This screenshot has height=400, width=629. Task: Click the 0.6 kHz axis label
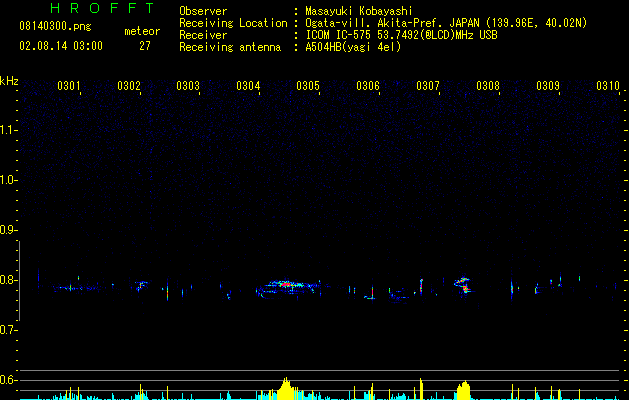click(7, 380)
